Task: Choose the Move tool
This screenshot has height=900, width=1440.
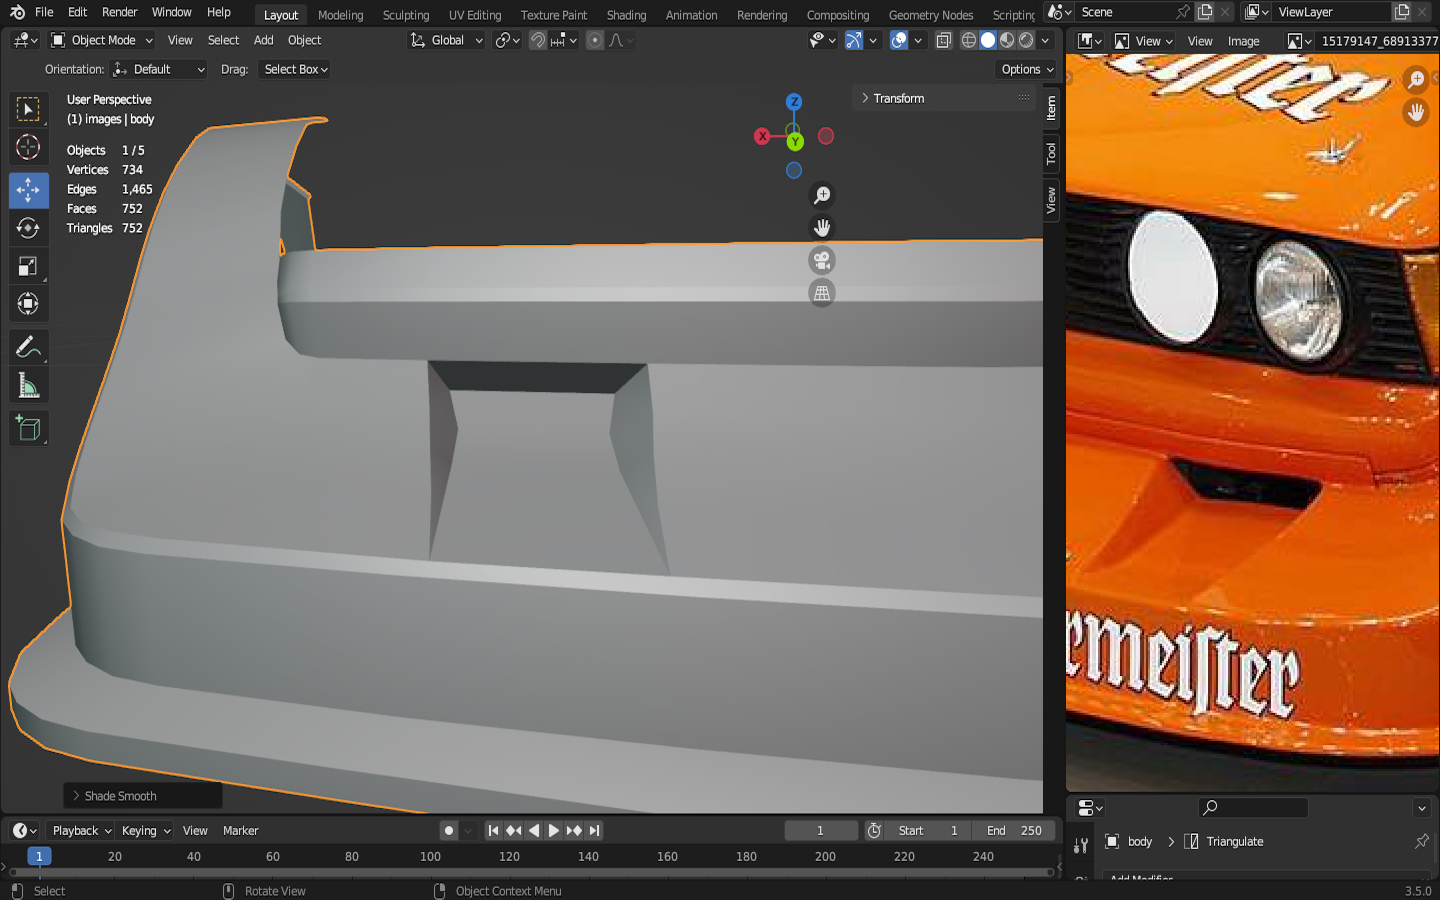Action: [x=28, y=190]
